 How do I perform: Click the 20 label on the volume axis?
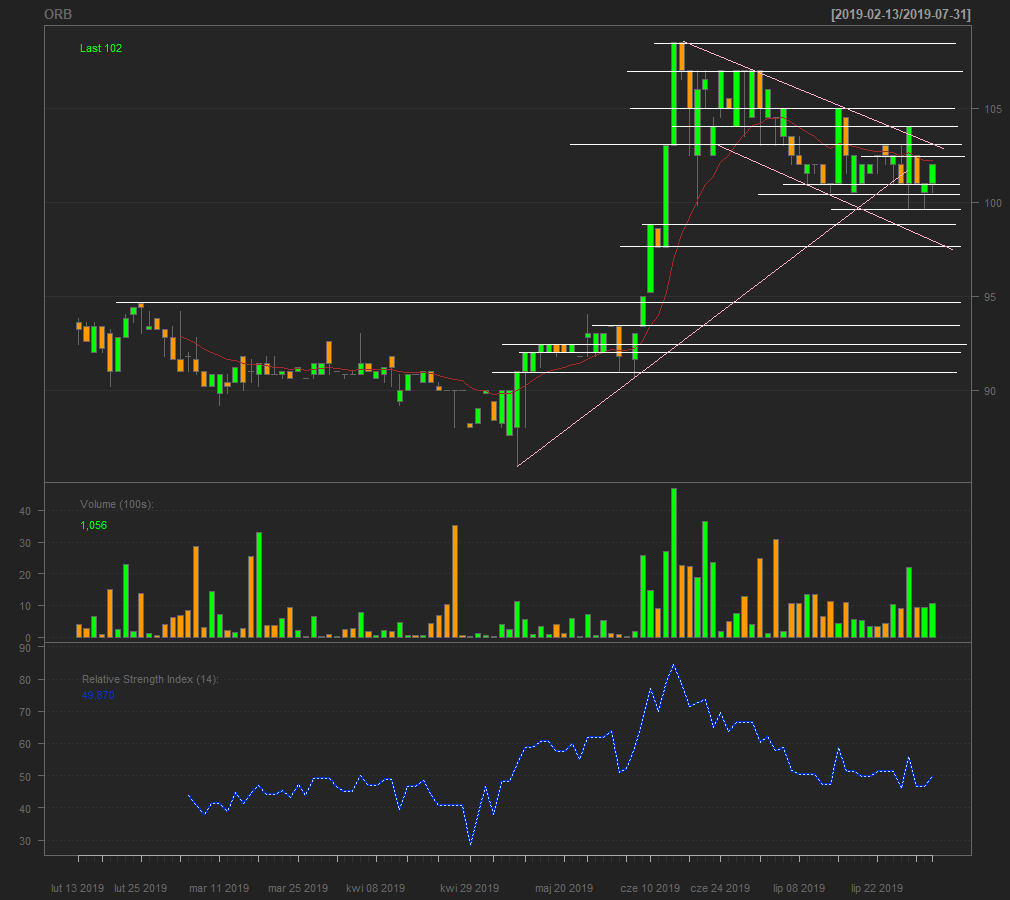pos(25,575)
